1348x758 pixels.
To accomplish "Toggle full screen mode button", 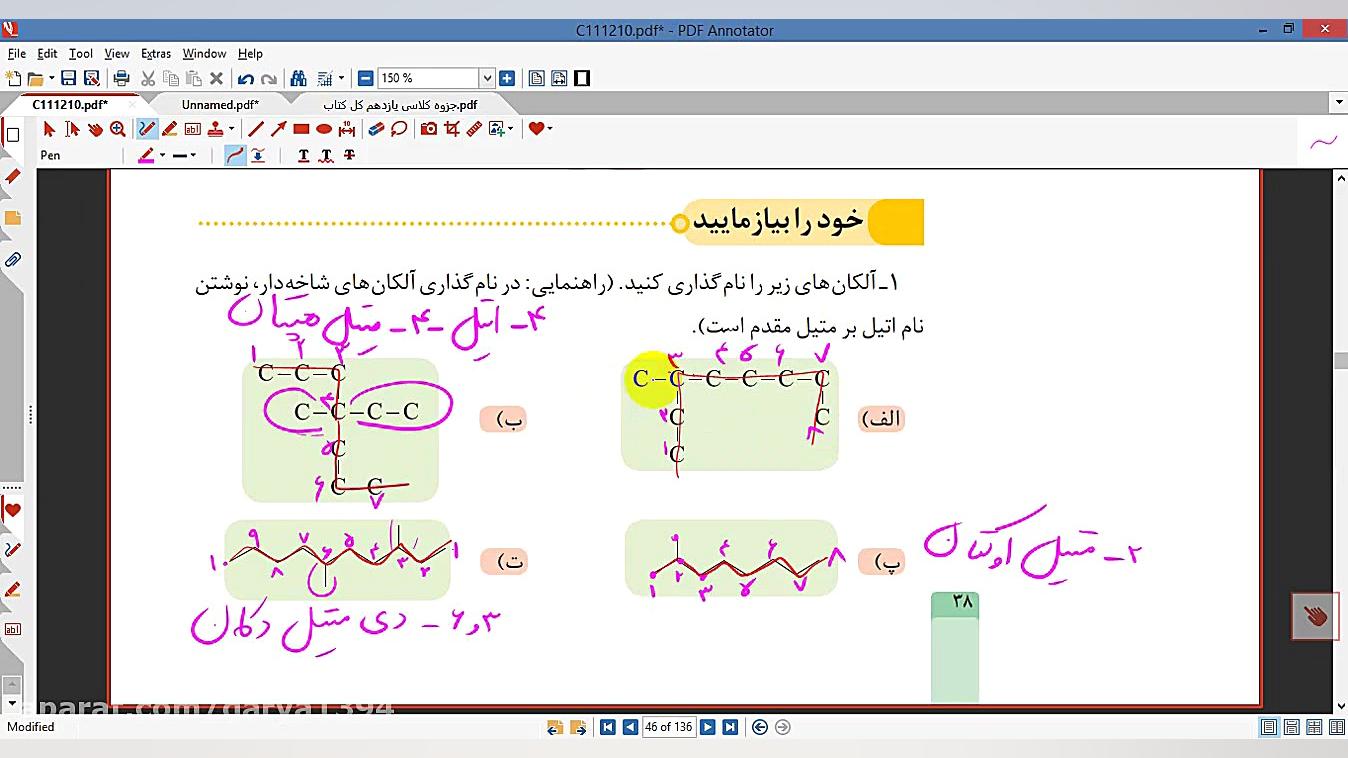I will tap(582, 78).
